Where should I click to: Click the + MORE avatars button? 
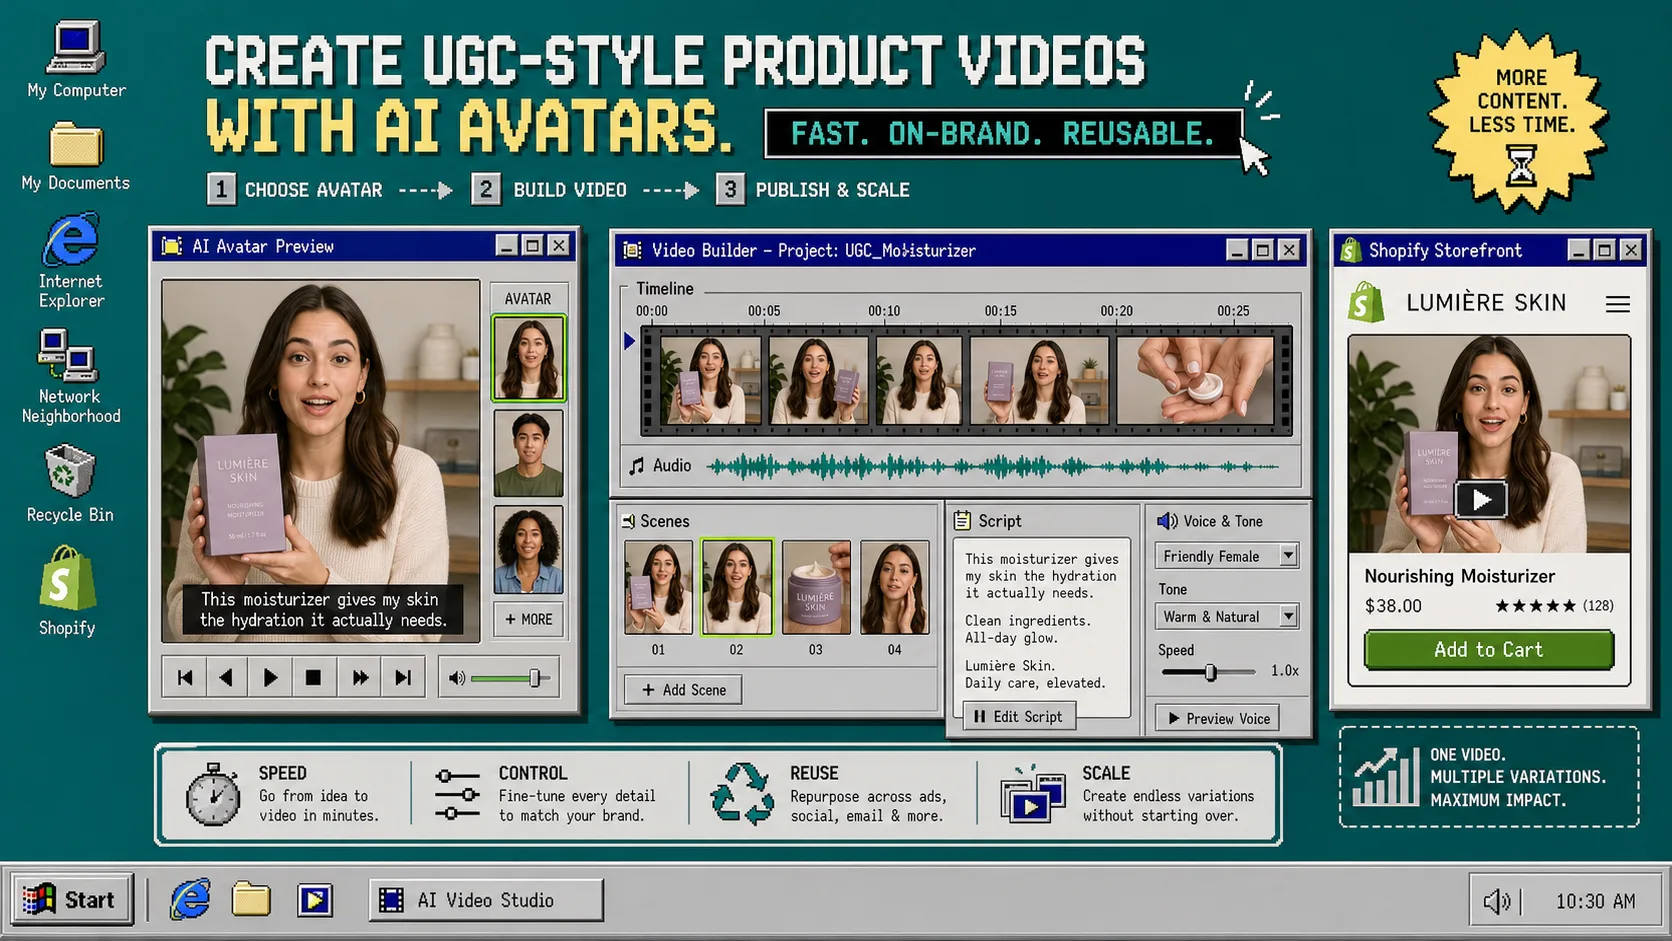click(x=528, y=619)
